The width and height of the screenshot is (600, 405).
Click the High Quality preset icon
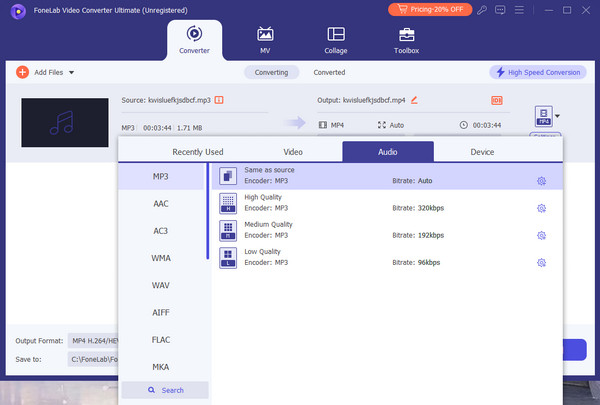[228, 203]
